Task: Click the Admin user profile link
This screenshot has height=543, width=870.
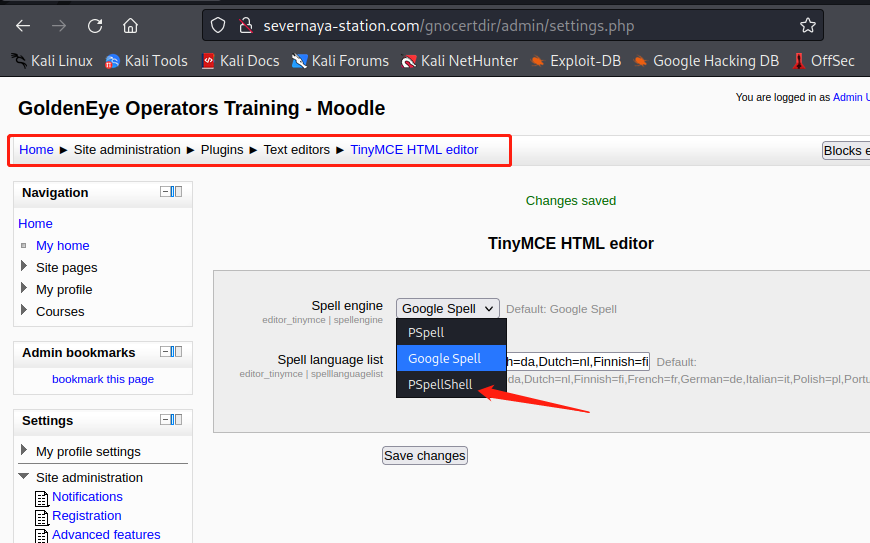Action: pos(851,97)
